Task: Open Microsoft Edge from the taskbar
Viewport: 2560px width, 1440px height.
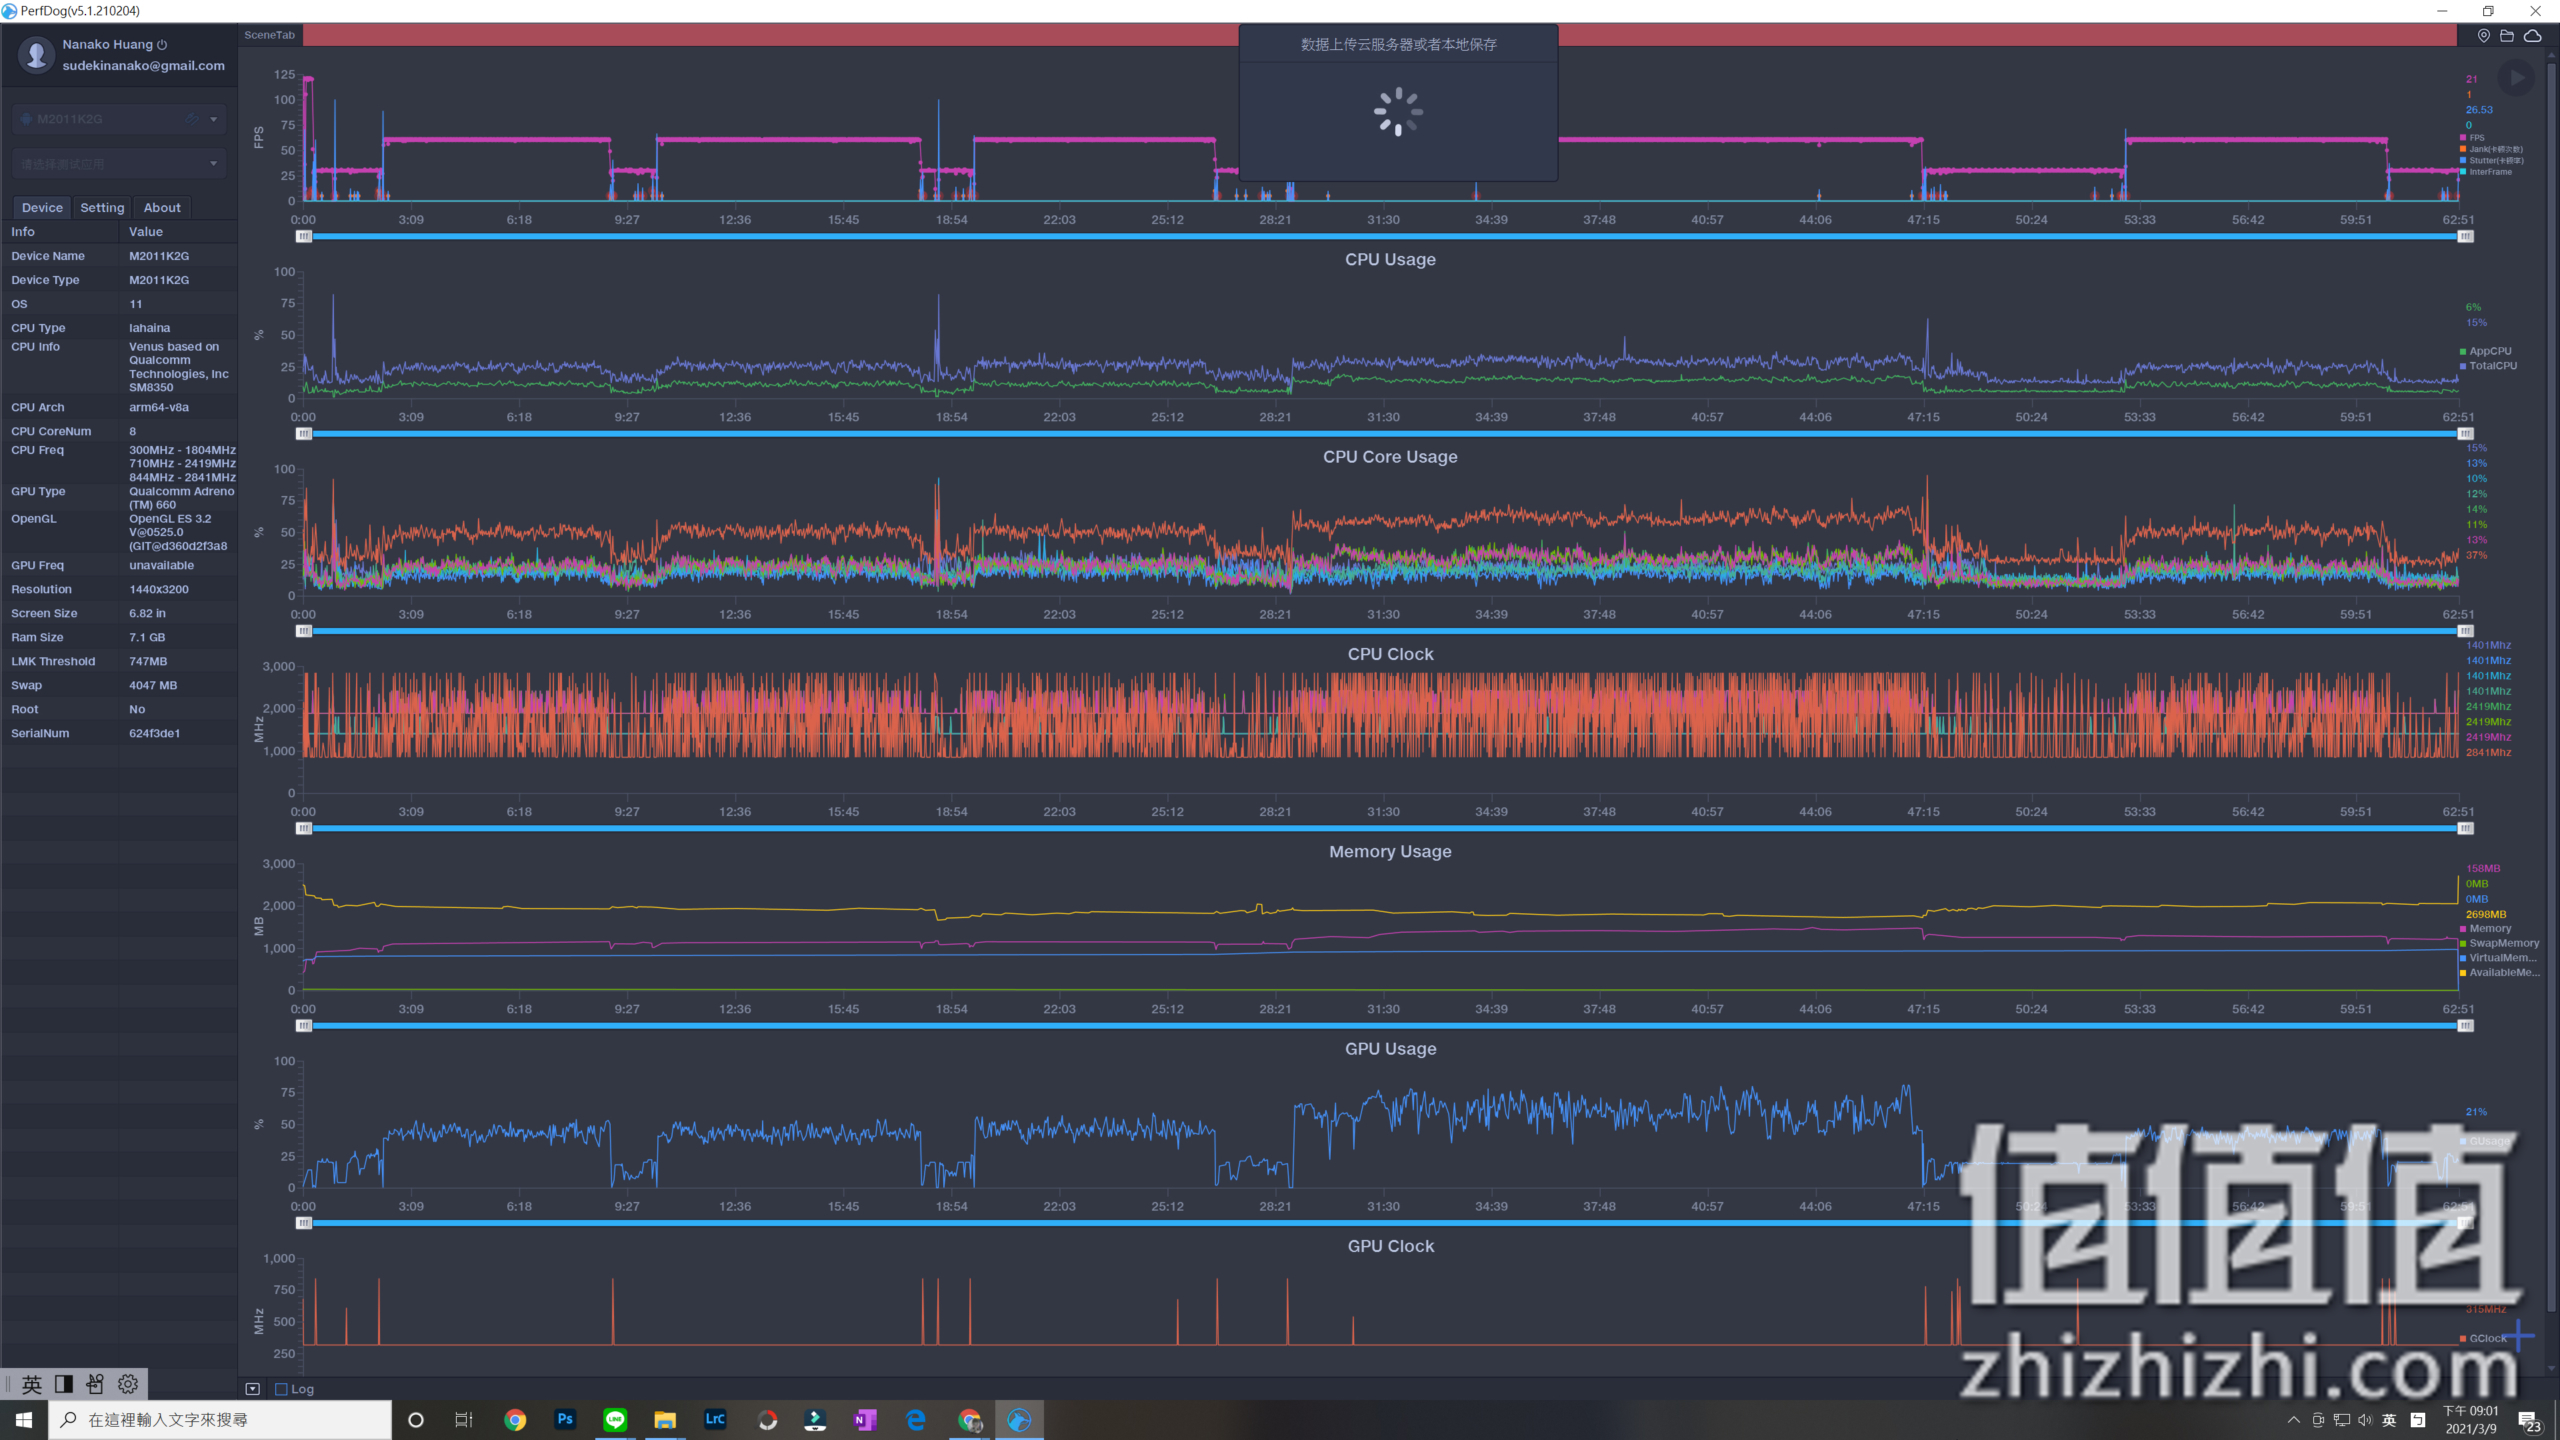Action: (915, 1420)
